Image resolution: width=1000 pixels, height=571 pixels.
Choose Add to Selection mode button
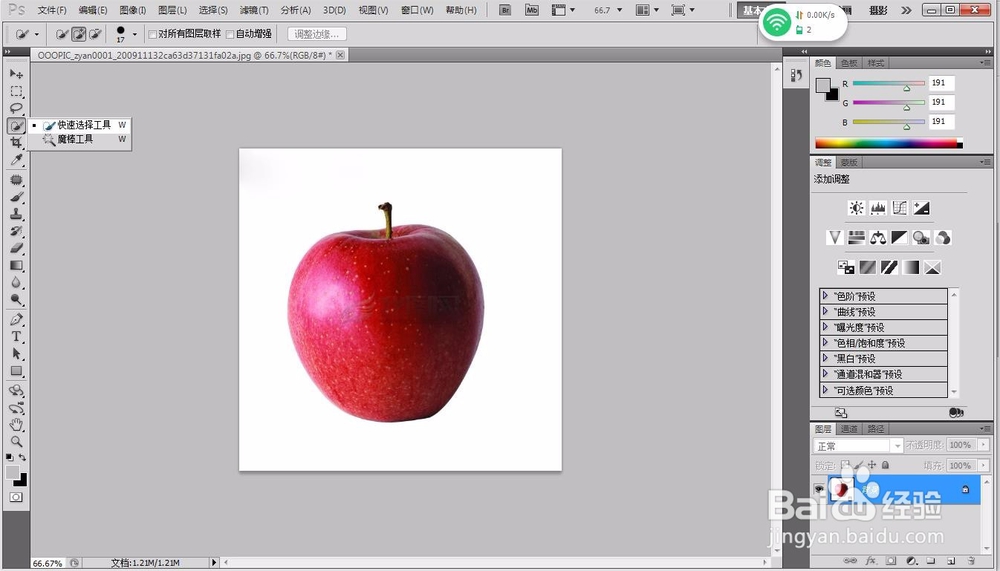pyautogui.click(x=78, y=34)
